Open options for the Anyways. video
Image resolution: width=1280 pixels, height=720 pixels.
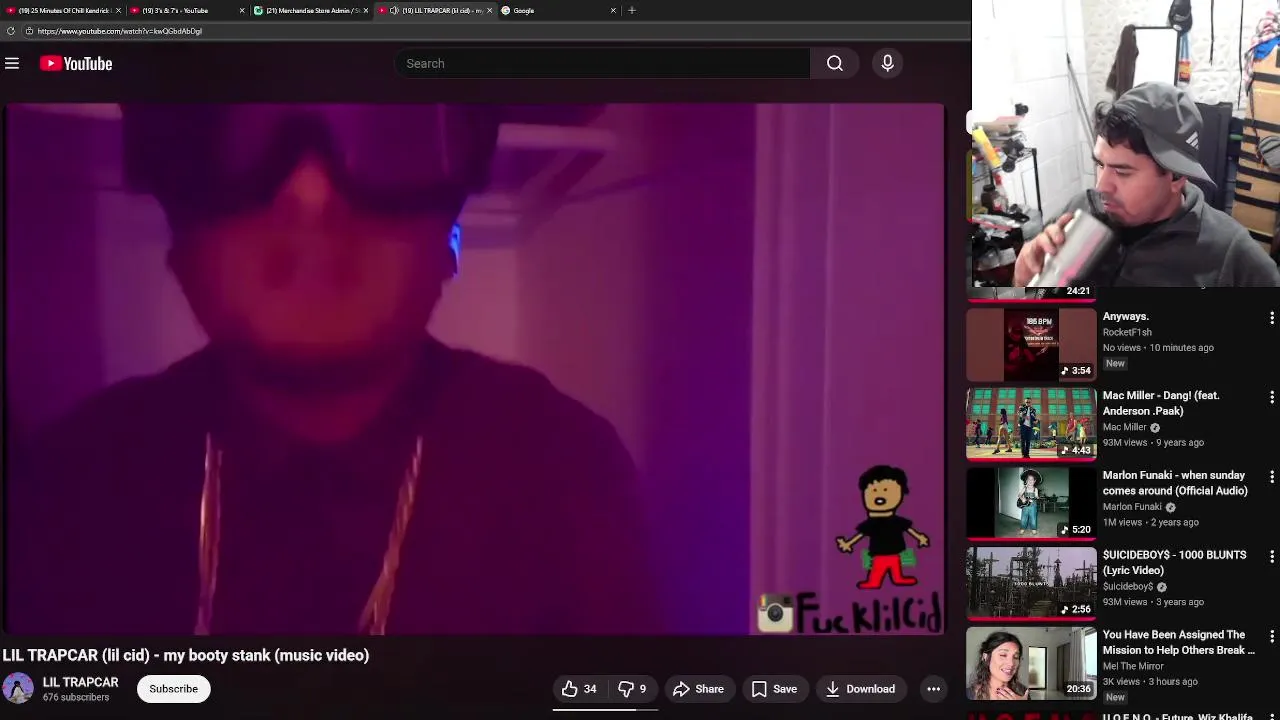tap(1271, 318)
